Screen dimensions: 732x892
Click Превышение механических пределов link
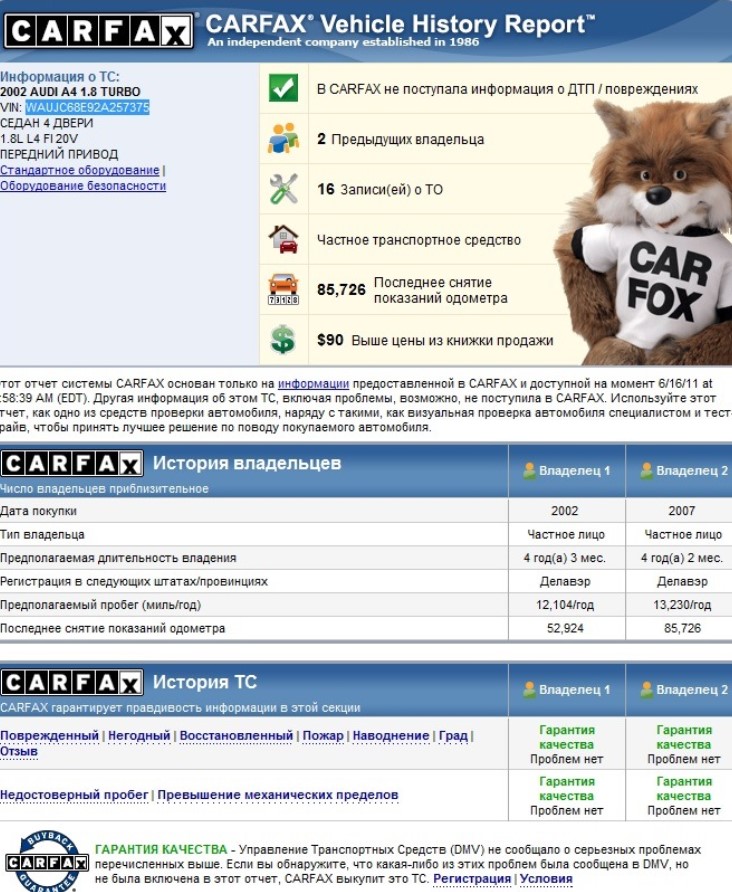[x=278, y=795]
